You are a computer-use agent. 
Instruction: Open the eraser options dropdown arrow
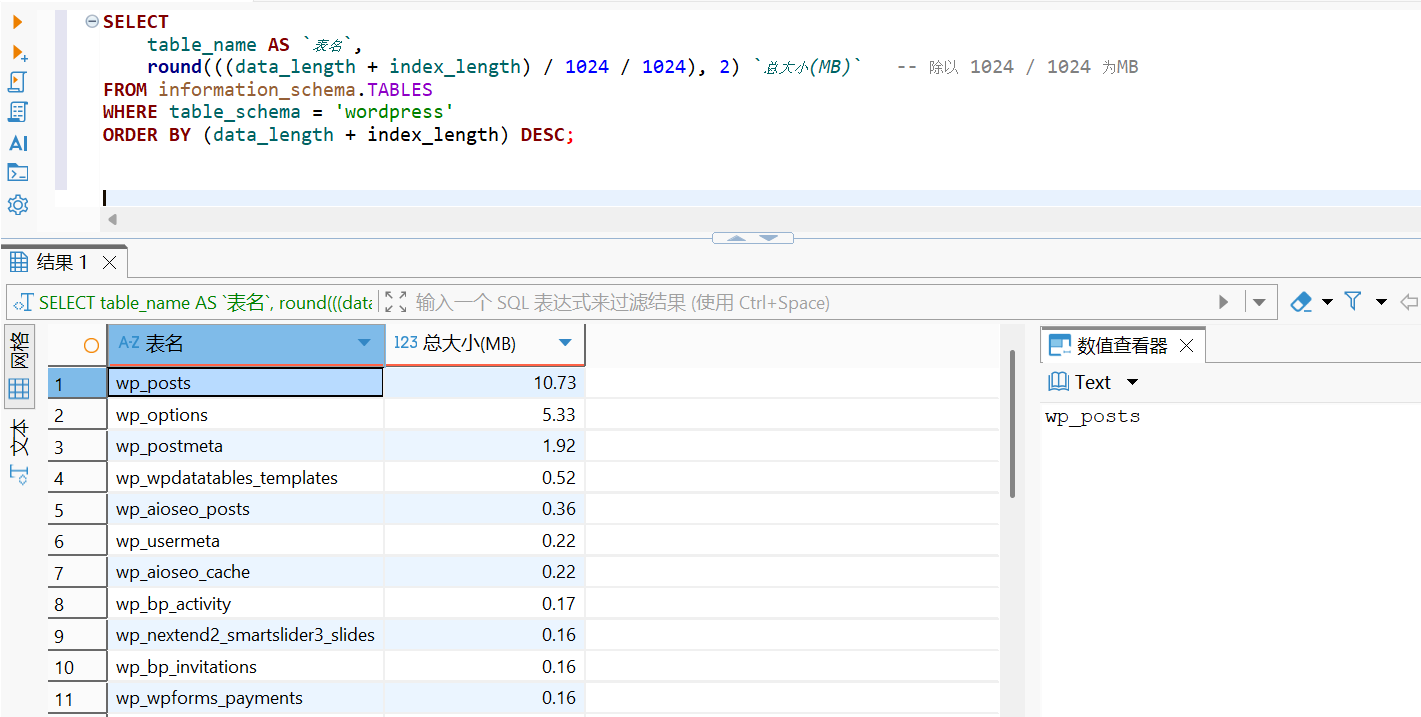(x=1328, y=301)
